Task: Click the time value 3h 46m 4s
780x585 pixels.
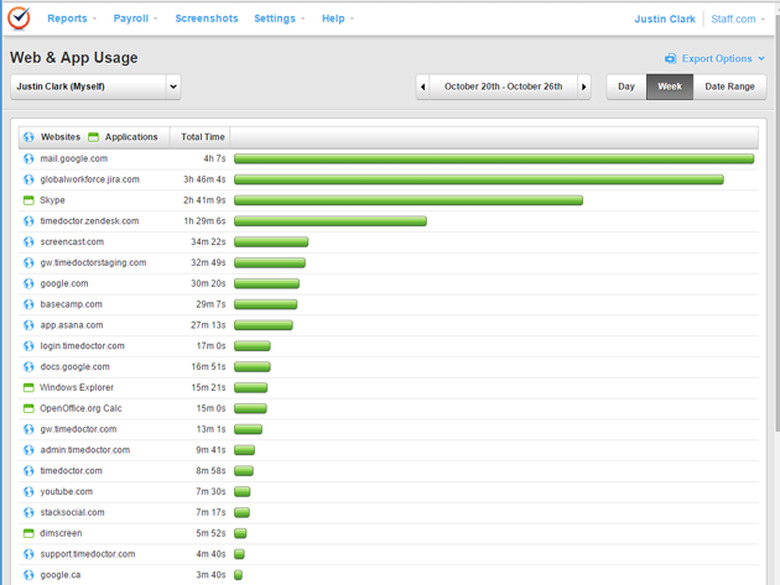Action: point(204,180)
